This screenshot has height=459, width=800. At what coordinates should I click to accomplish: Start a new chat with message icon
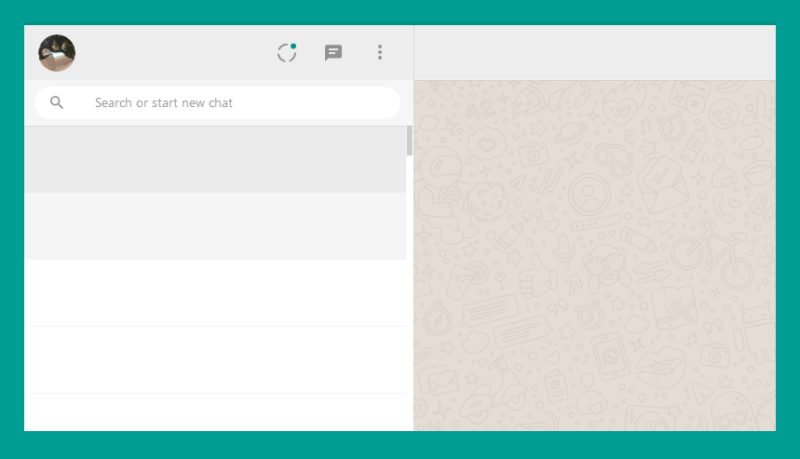333,53
